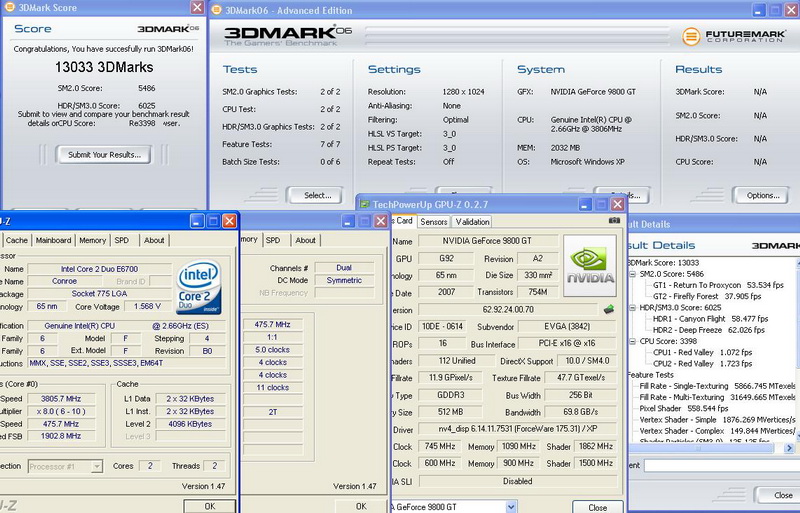Click the Result Details horizontal scrollbar arrow
The width and height of the screenshot is (800, 513).
click(x=789, y=448)
